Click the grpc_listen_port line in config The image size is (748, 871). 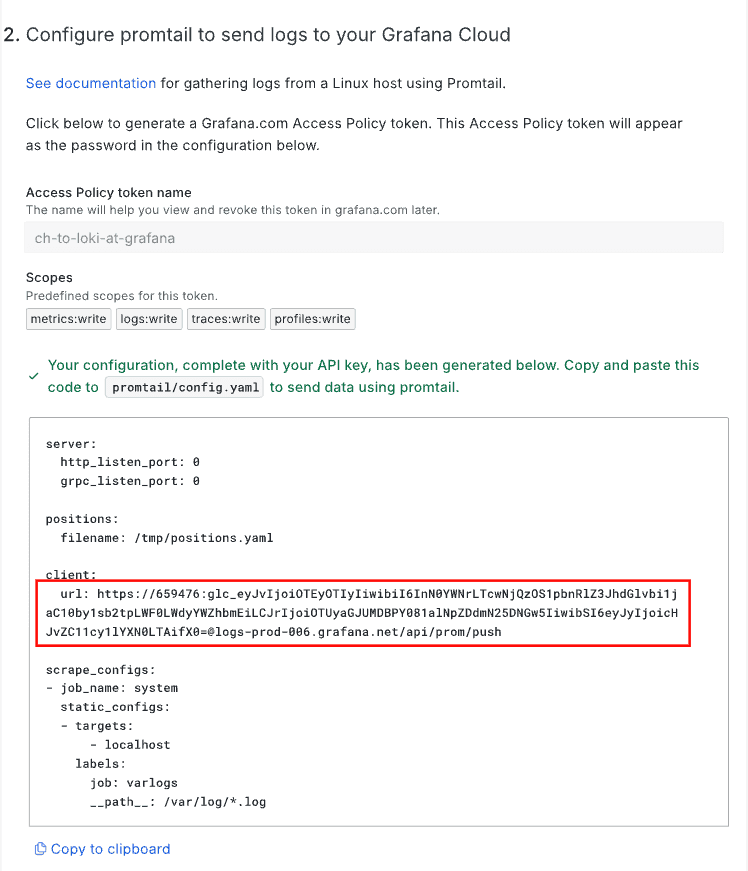pyautogui.click(x=130, y=481)
